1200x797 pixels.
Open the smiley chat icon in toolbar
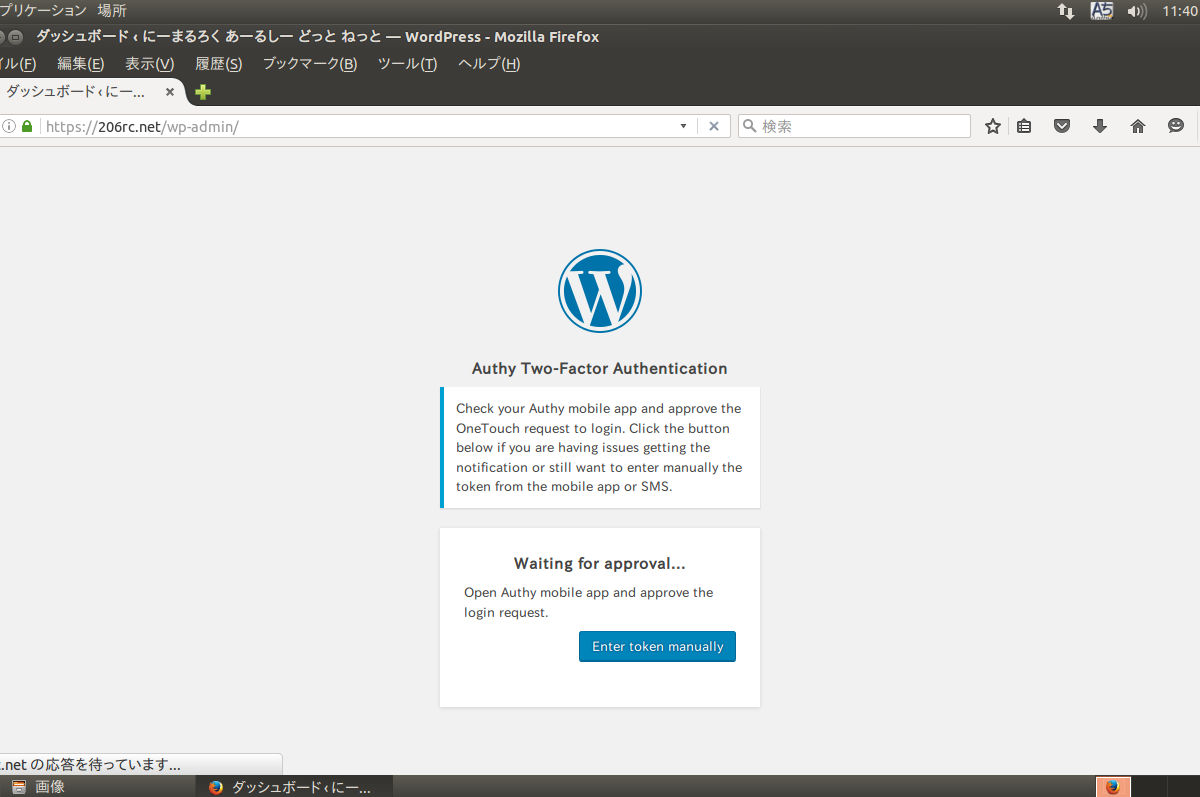(x=1175, y=126)
